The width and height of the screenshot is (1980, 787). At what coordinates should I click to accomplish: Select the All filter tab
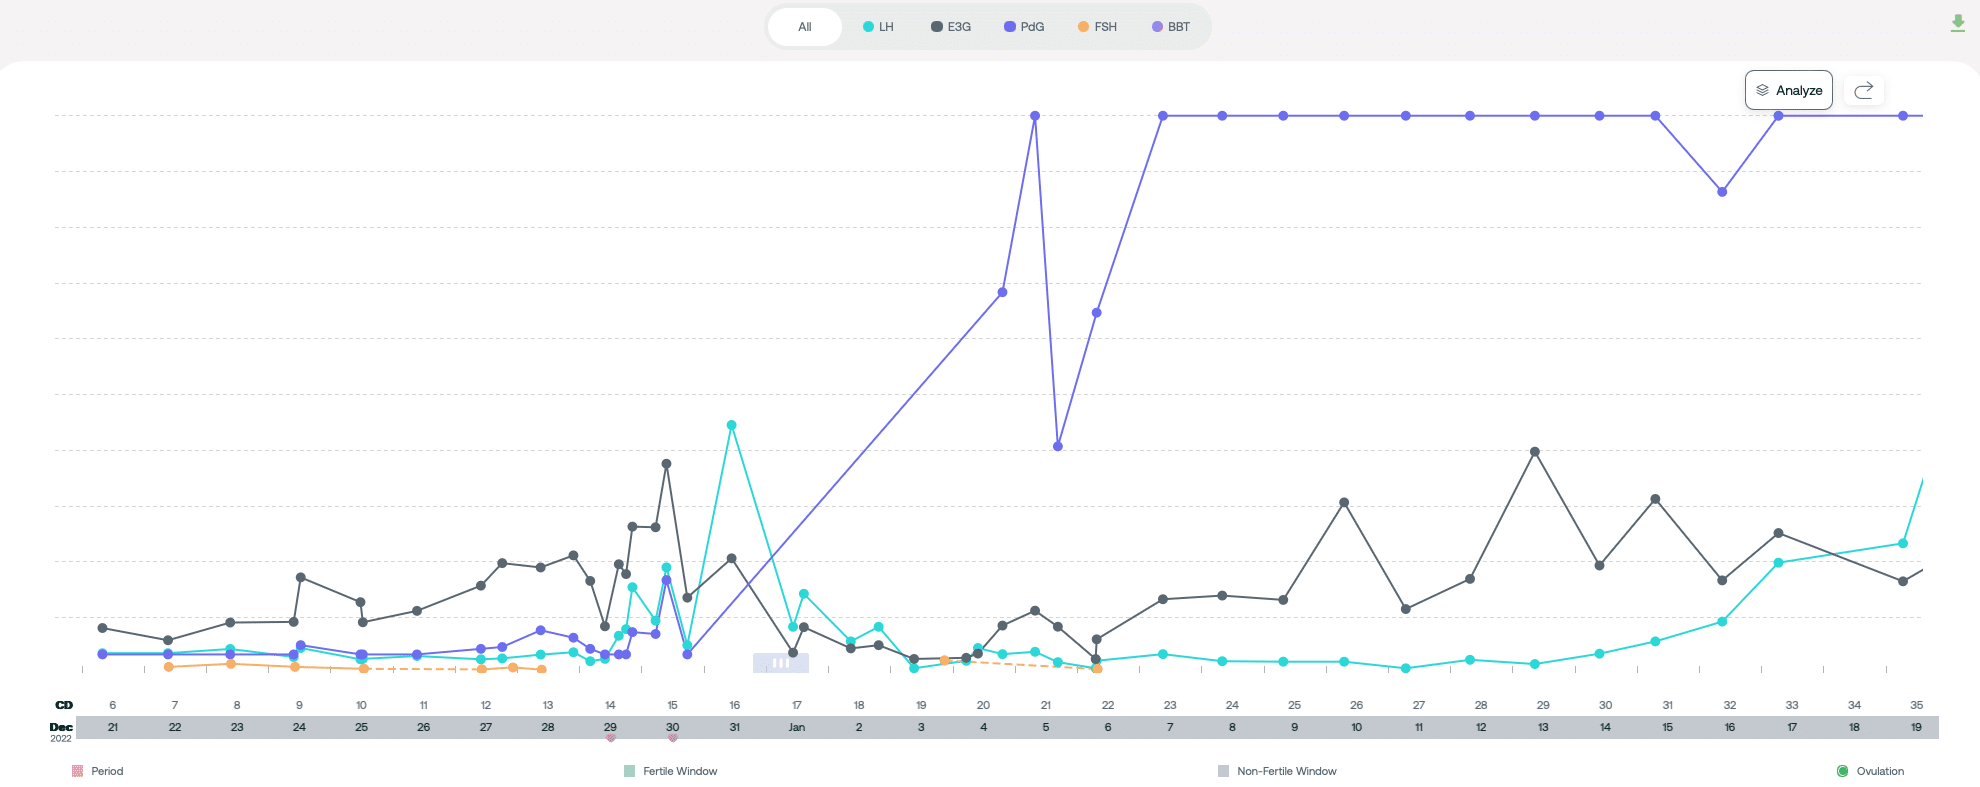pos(805,27)
